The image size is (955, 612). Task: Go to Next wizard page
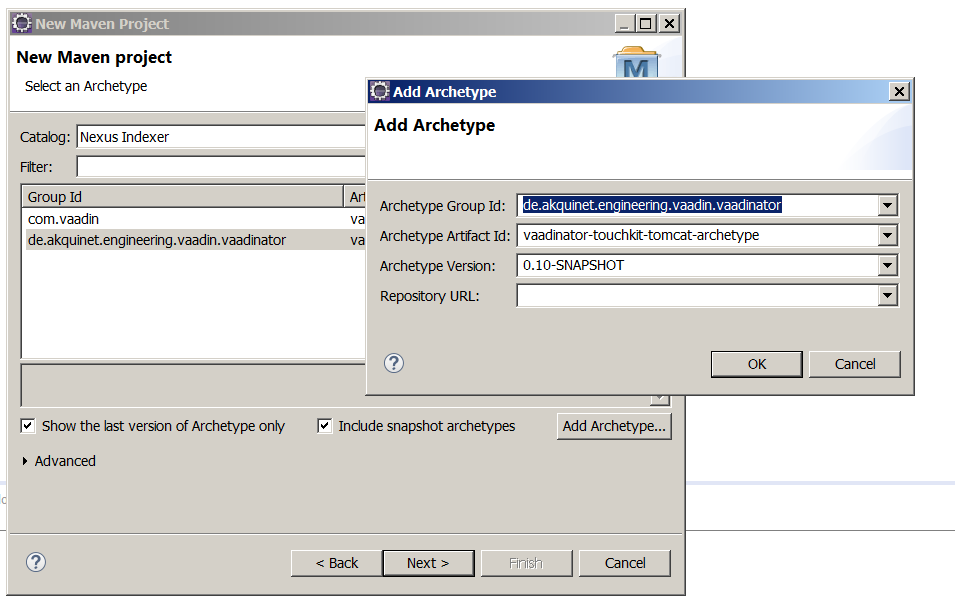(x=428, y=563)
